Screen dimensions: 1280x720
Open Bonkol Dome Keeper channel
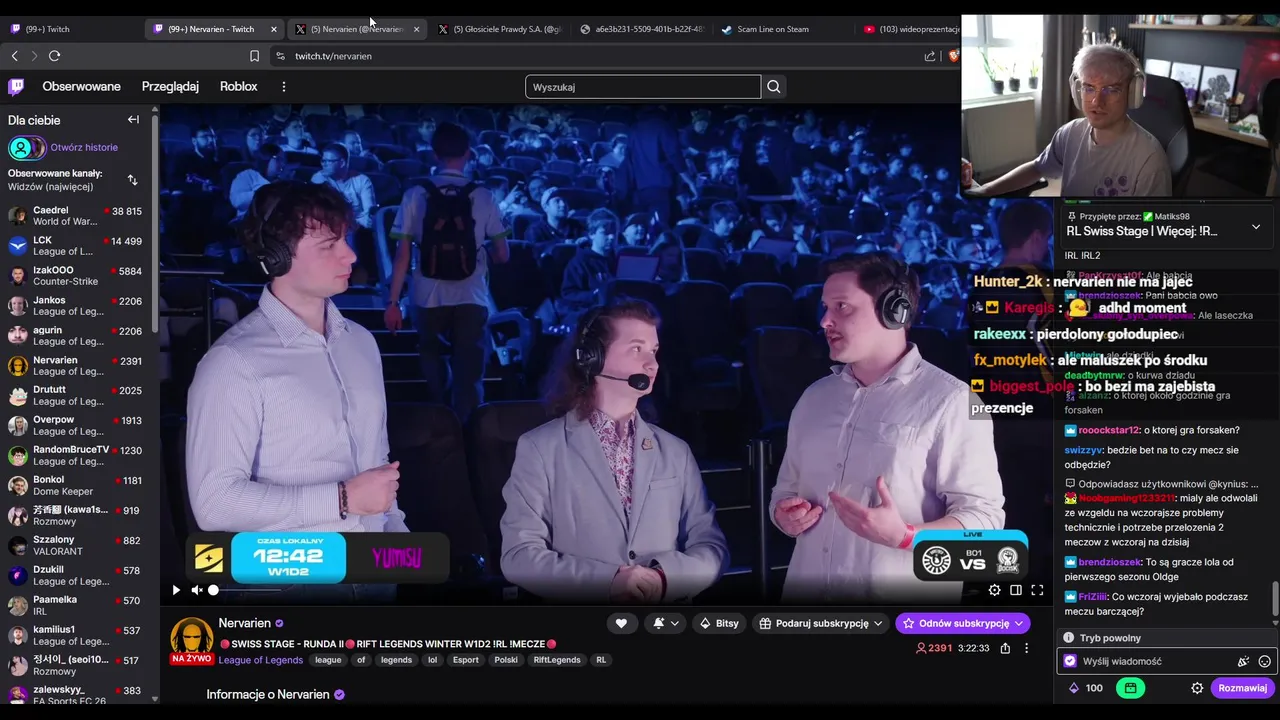(x=78, y=485)
